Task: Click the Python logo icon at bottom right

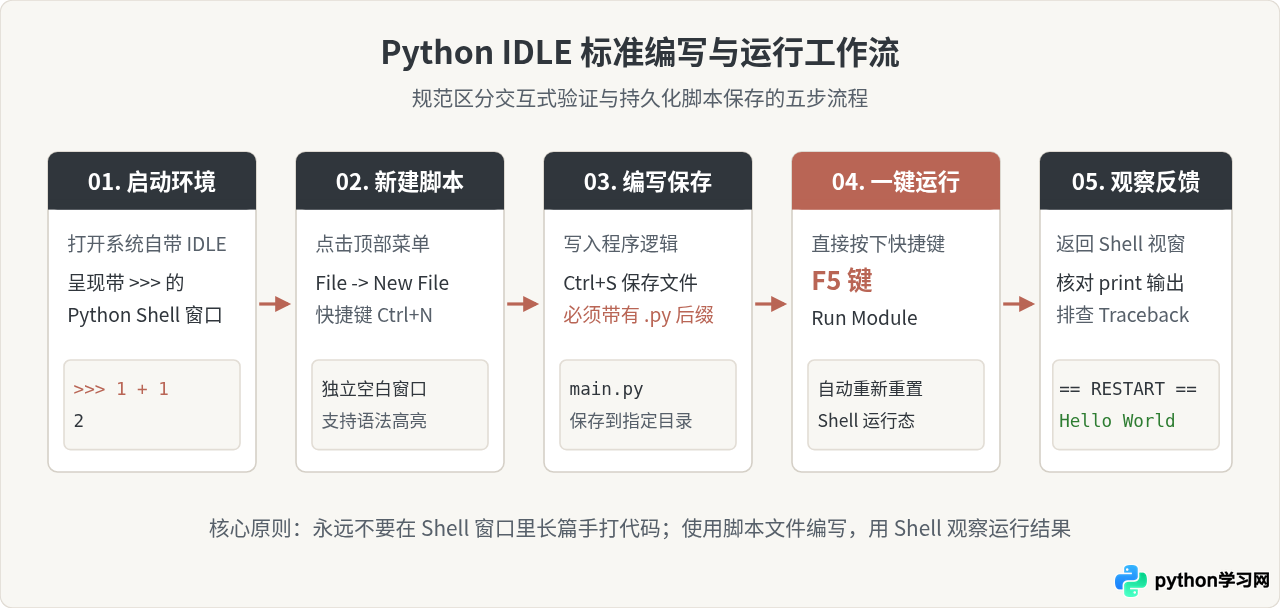Action: coord(1131,580)
